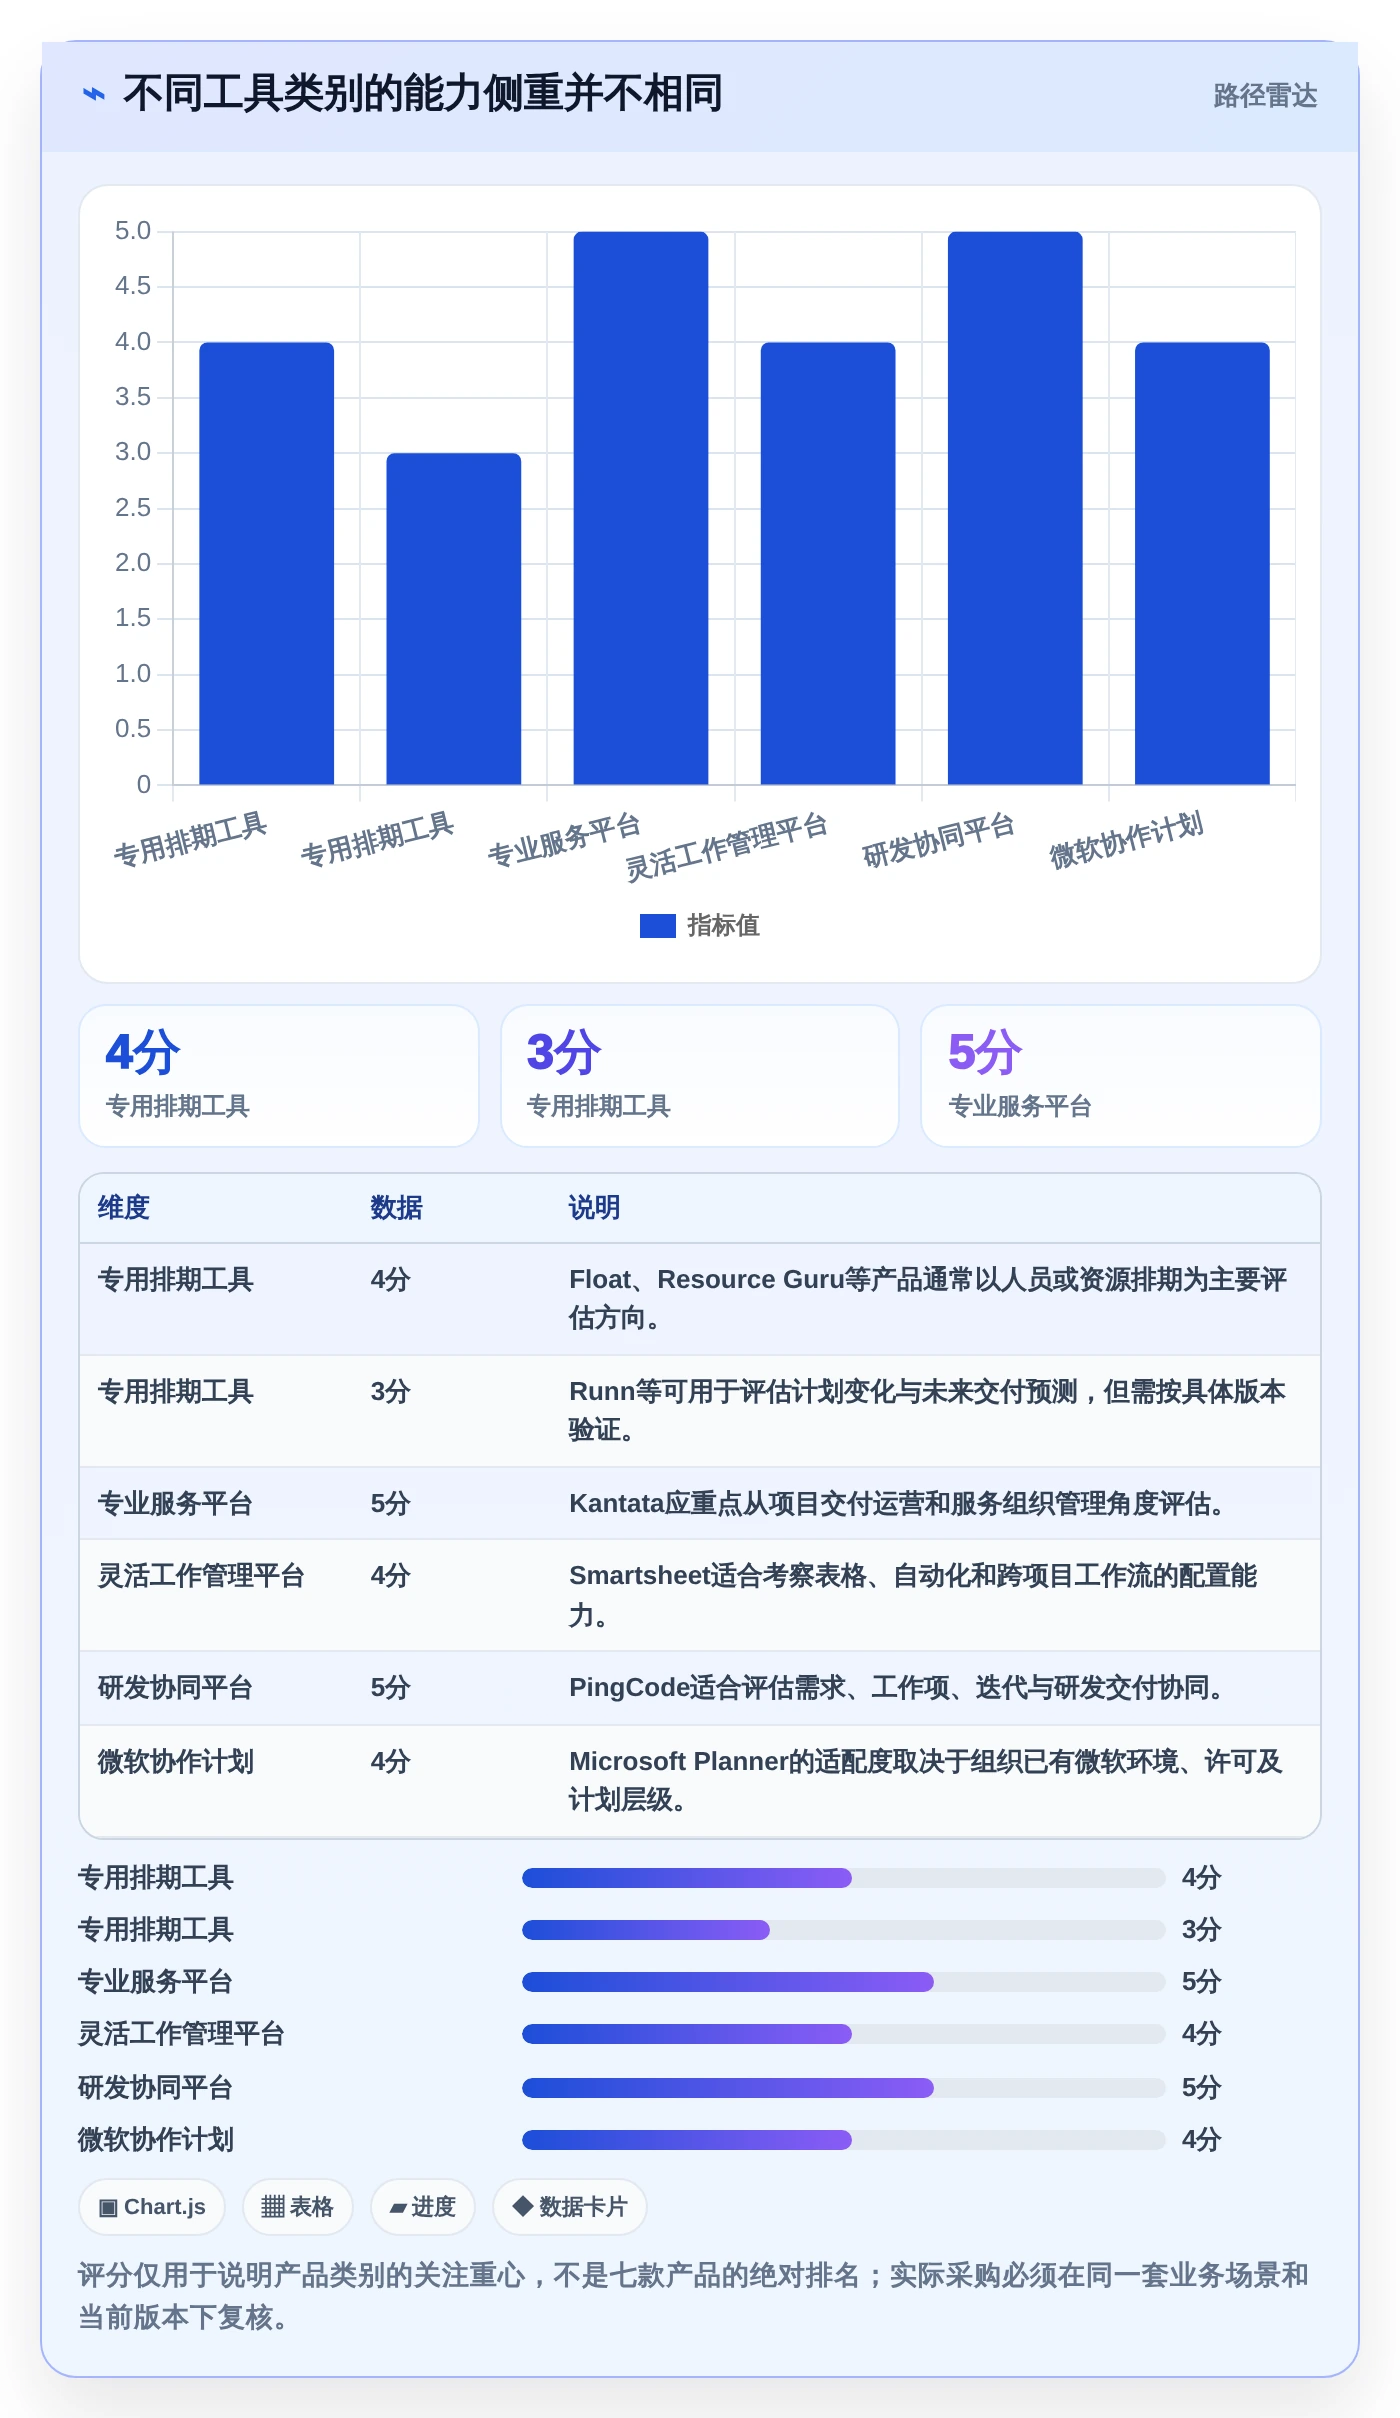Click the 专业服务平台 label in progress list
Viewport: 1400px width, 2418px height.
[x=156, y=1982]
